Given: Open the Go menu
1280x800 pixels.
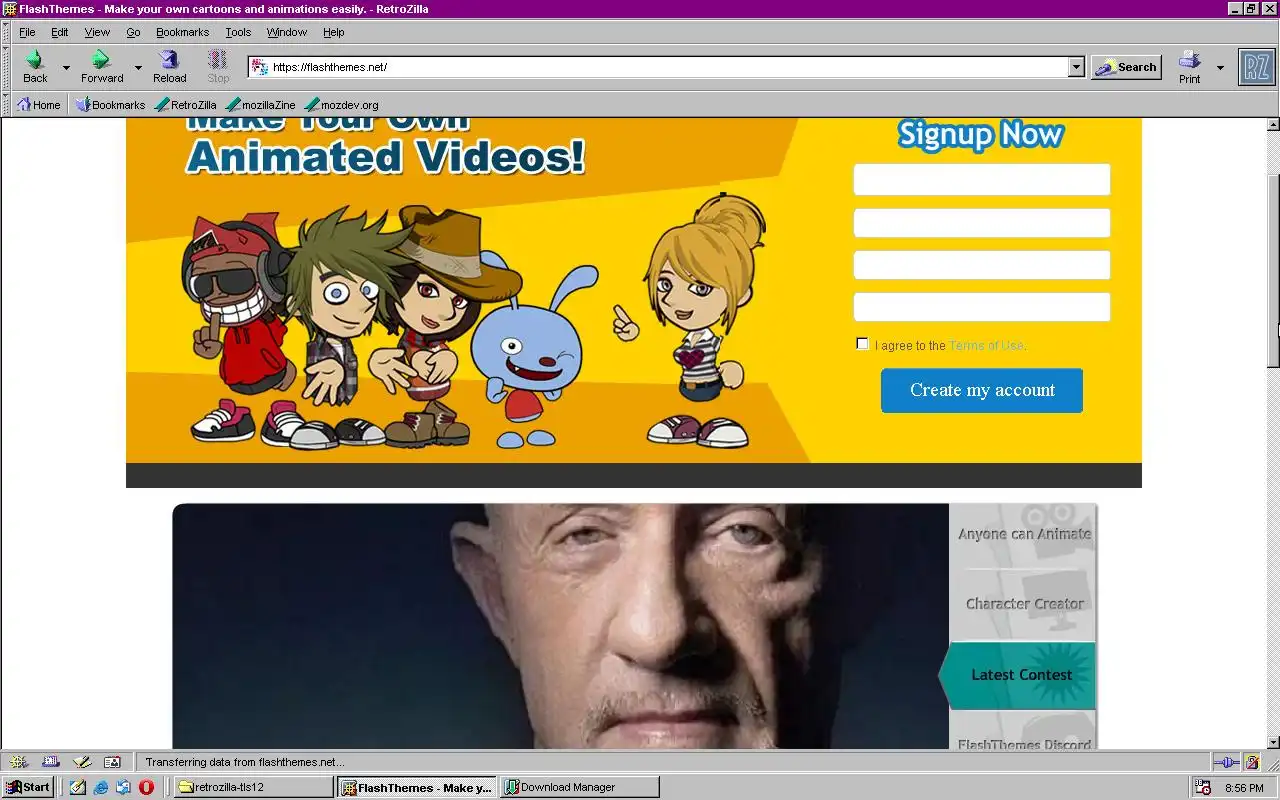Looking at the screenshot, I should [x=133, y=32].
